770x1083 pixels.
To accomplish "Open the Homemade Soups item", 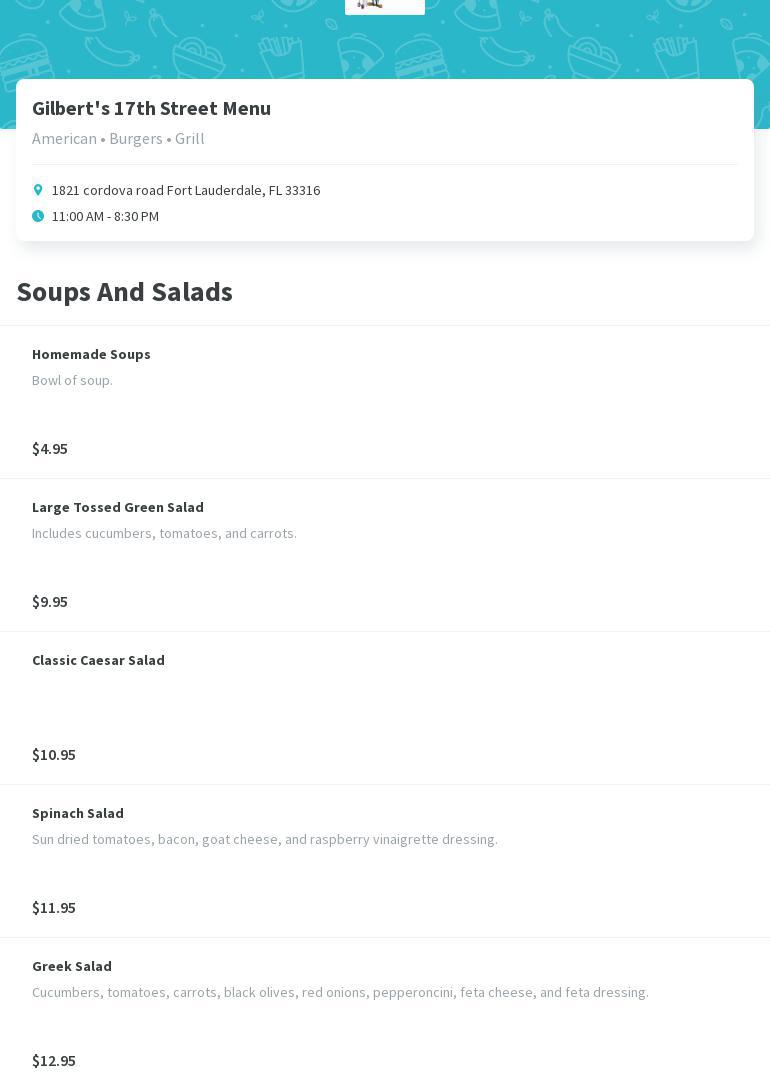I will click(91, 354).
